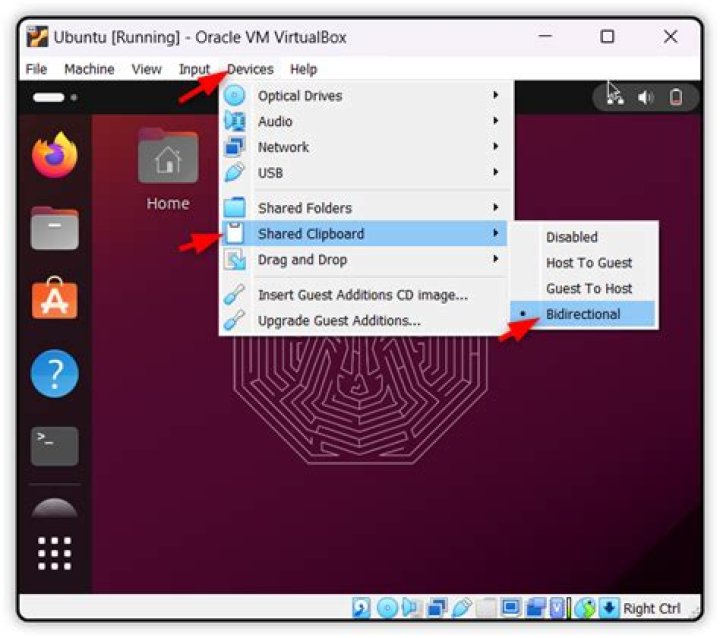Click the VirtualBox title bar app icon
Screen dimensions: 720x638
coord(37,37)
